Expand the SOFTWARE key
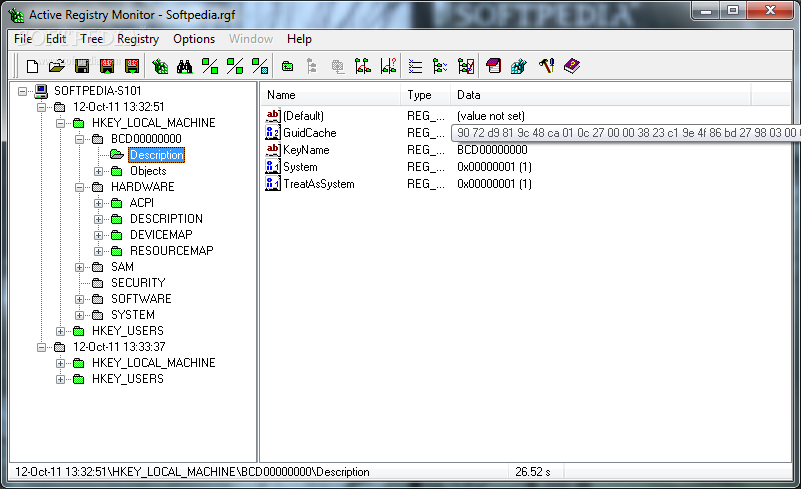This screenshot has width=801, height=489. coord(79,299)
